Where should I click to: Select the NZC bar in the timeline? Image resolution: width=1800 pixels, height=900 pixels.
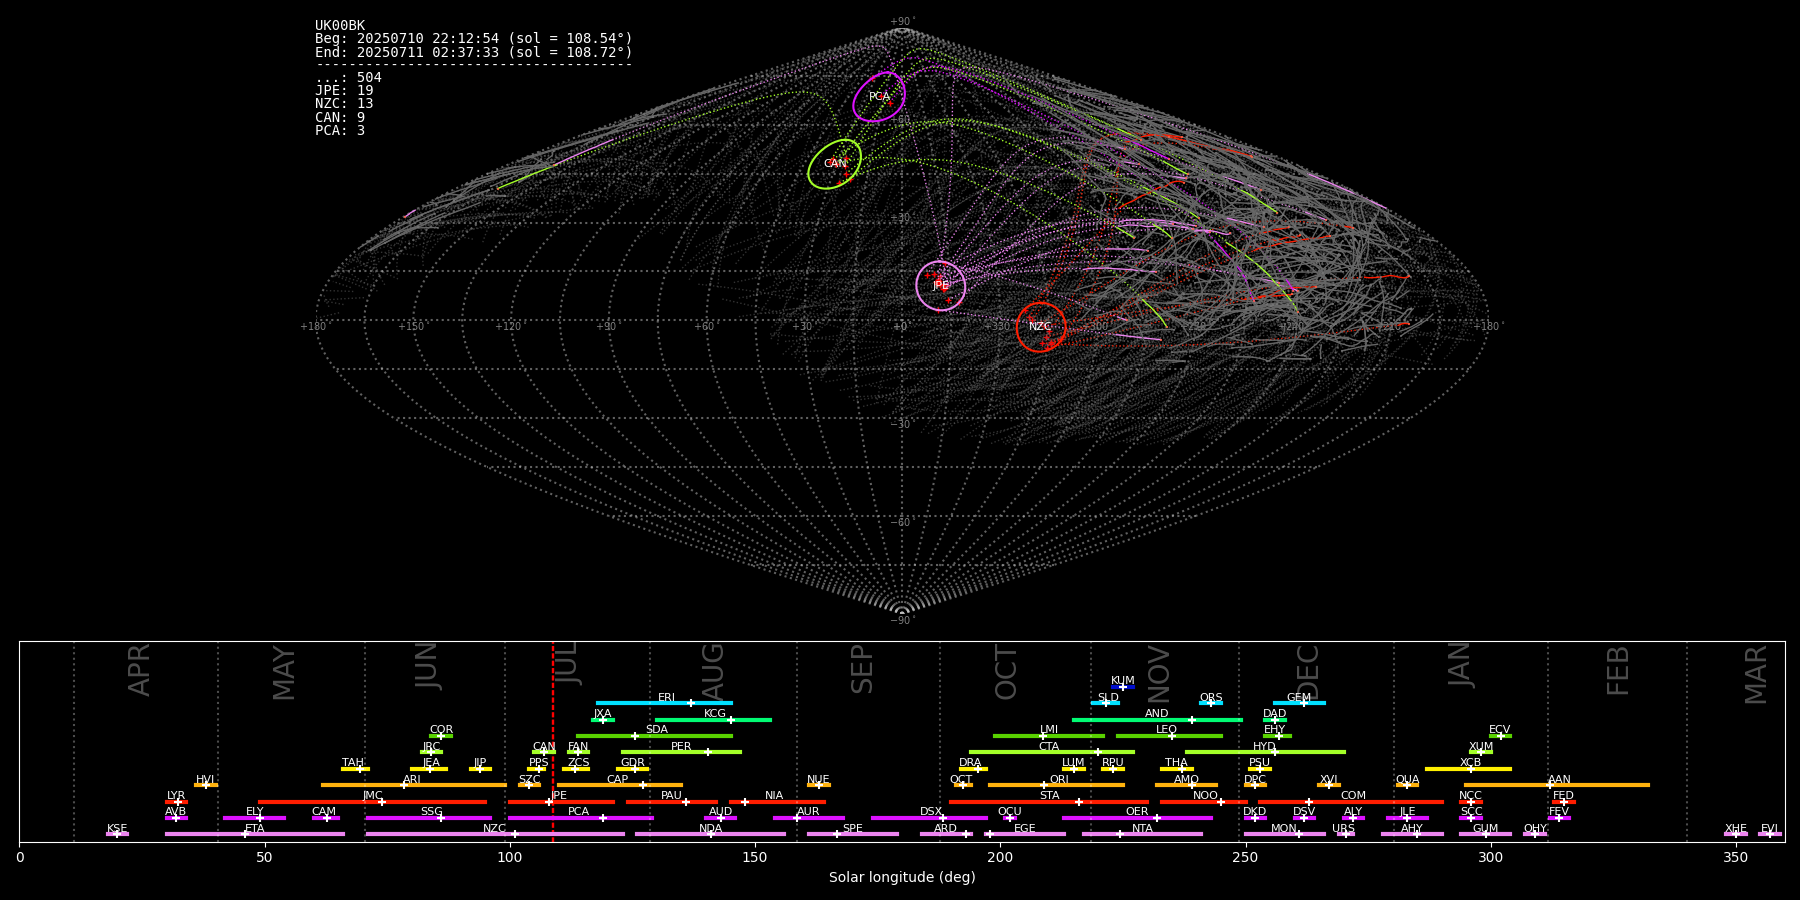tap(495, 834)
